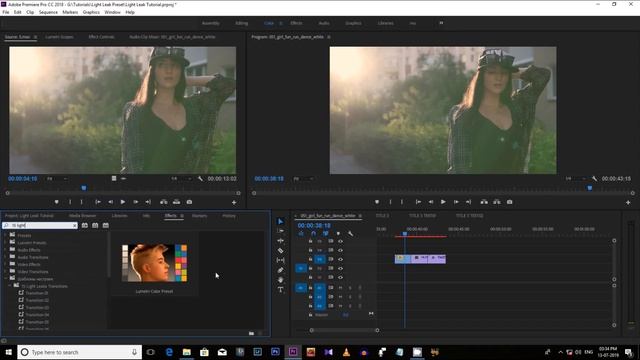Screen dimensions: 640x360
Task: Expand the Lumetri Presets folder
Action: click(5, 242)
